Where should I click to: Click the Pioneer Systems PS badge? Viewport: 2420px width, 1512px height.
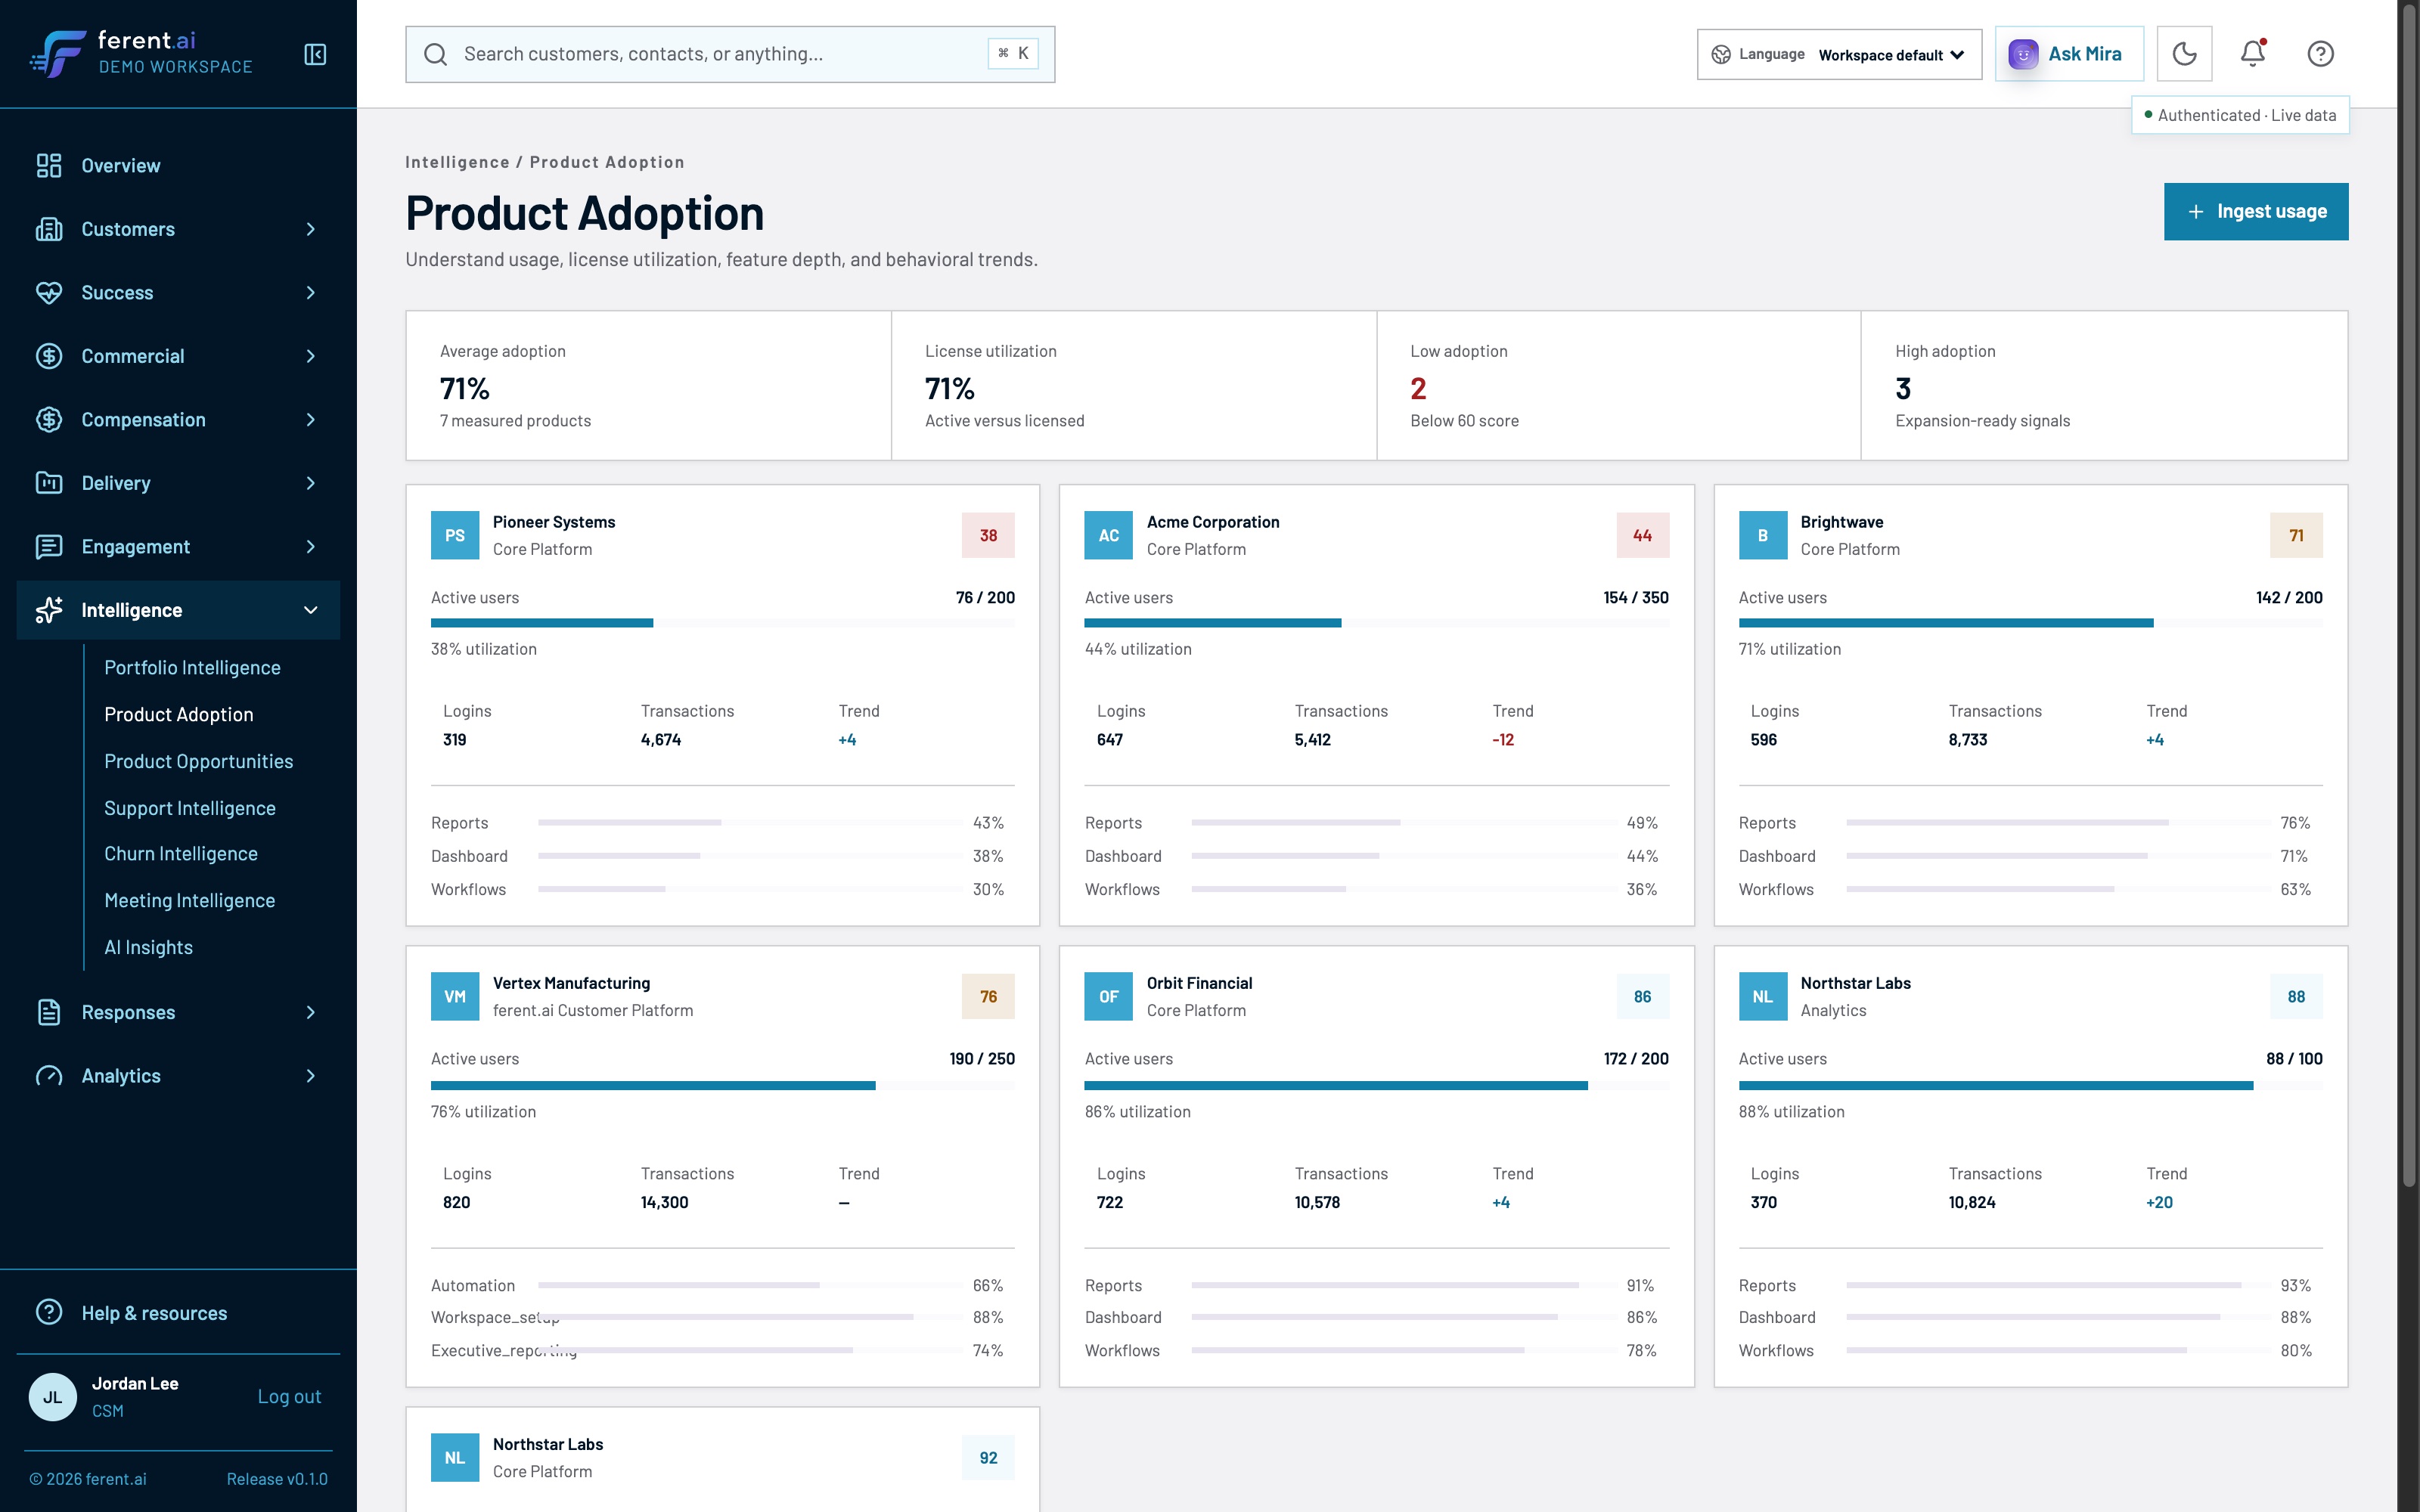(455, 535)
